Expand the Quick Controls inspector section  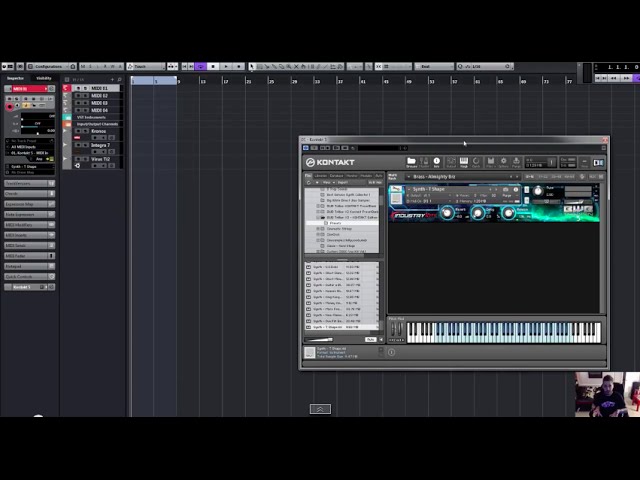click(x=29, y=277)
